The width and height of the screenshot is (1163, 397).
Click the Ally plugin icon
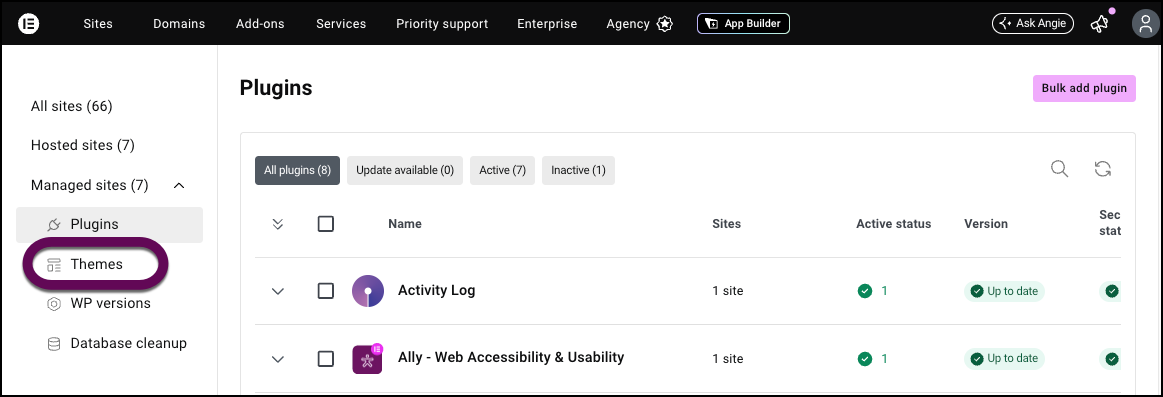click(367, 359)
